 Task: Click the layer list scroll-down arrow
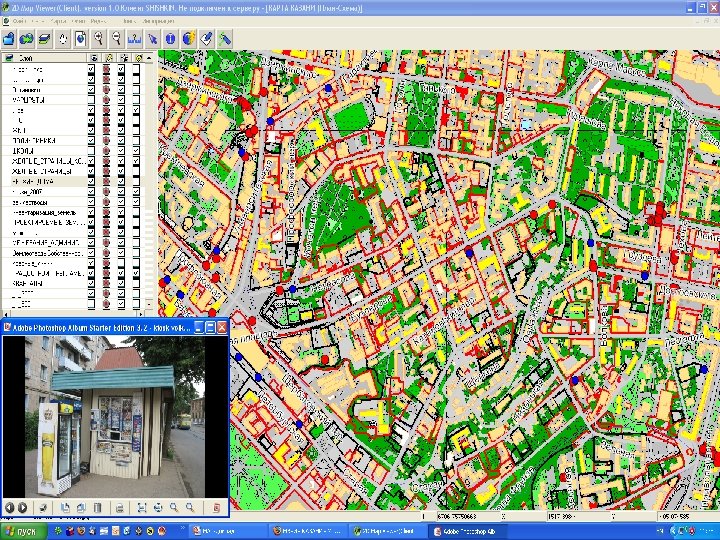click(x=149, y=304)
